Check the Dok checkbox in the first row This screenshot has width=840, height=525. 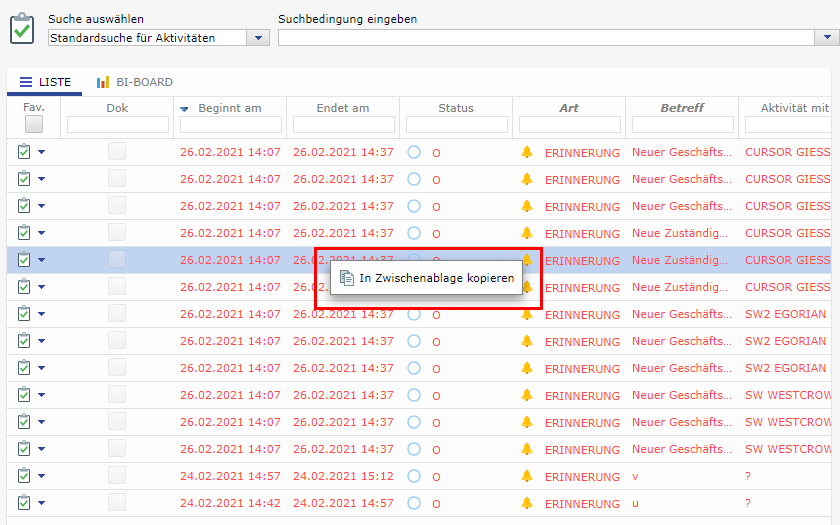(117, 152)
